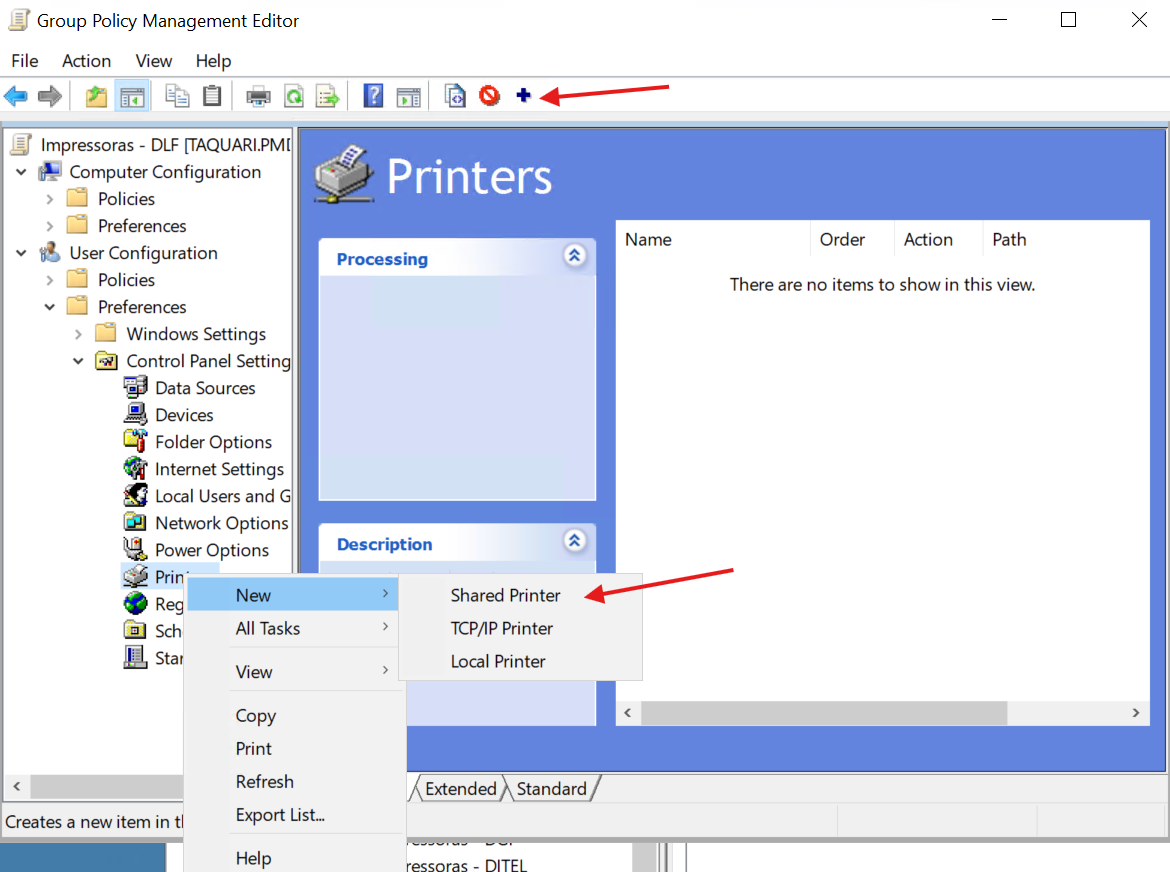This screenshot has height=872, width=1170.
Task: Toggle the Show/Hide Console Tree button
Action: (x=132, y=96)
